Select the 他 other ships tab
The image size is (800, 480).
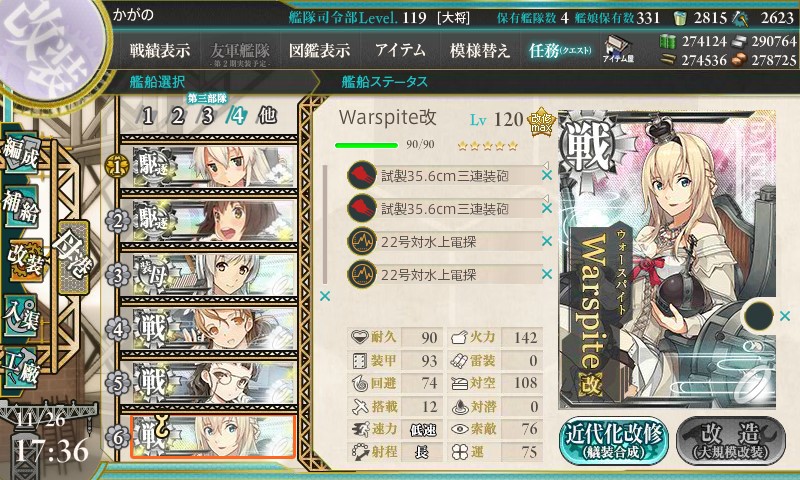[x=267, y=116]
